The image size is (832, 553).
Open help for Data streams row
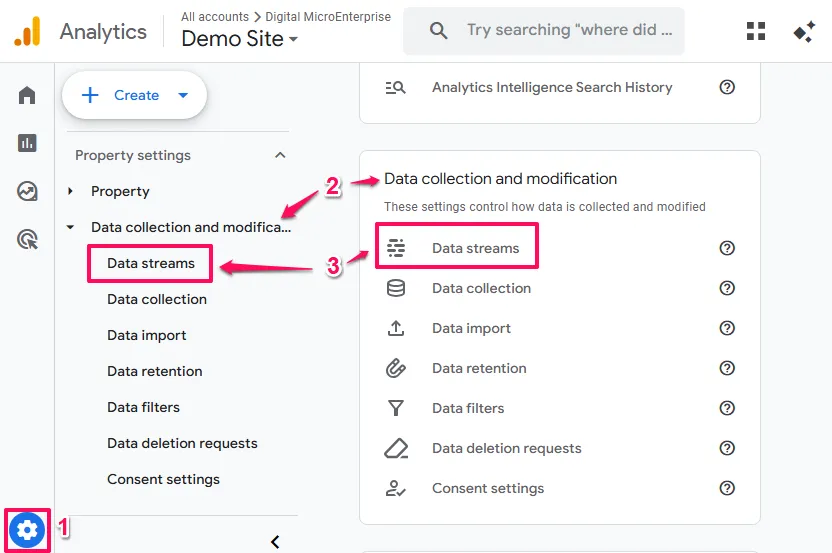pyautogui.click(x=727, y=248)
